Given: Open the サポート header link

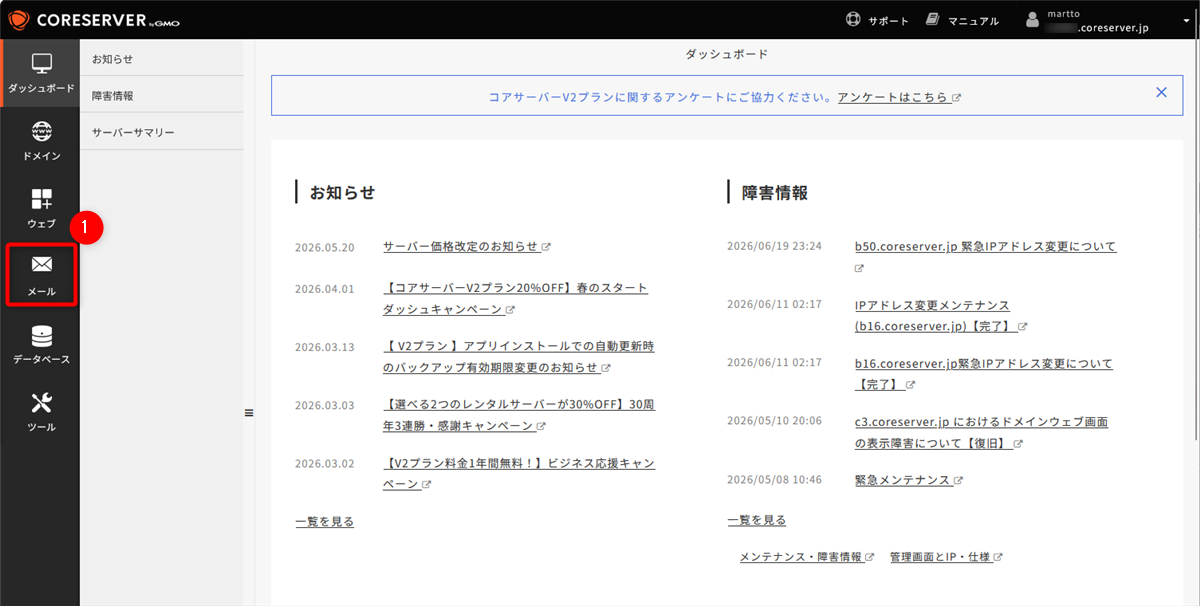Looking at the screenshot, I should (x=888, y=21).
